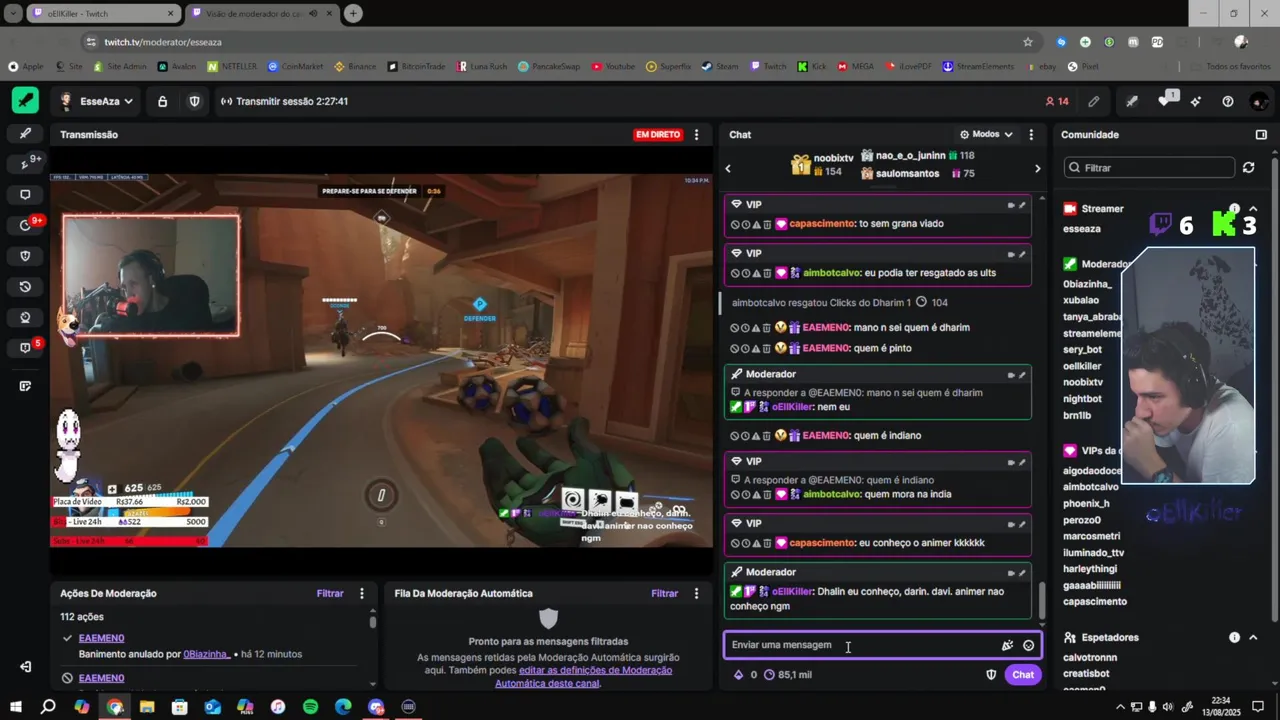Go to next gift leaderboard with right arrow
Viewport: 1280px width, 720px height.
pos(1037,169)
